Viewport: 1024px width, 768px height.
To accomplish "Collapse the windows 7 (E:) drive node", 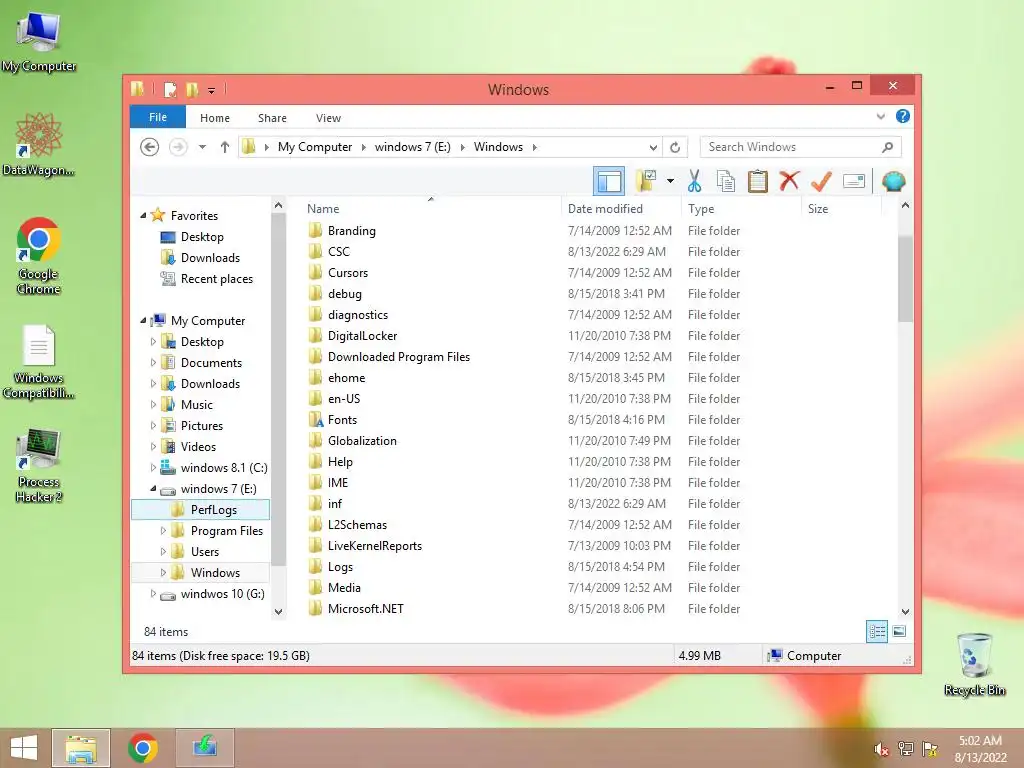I will pos(153,488).
